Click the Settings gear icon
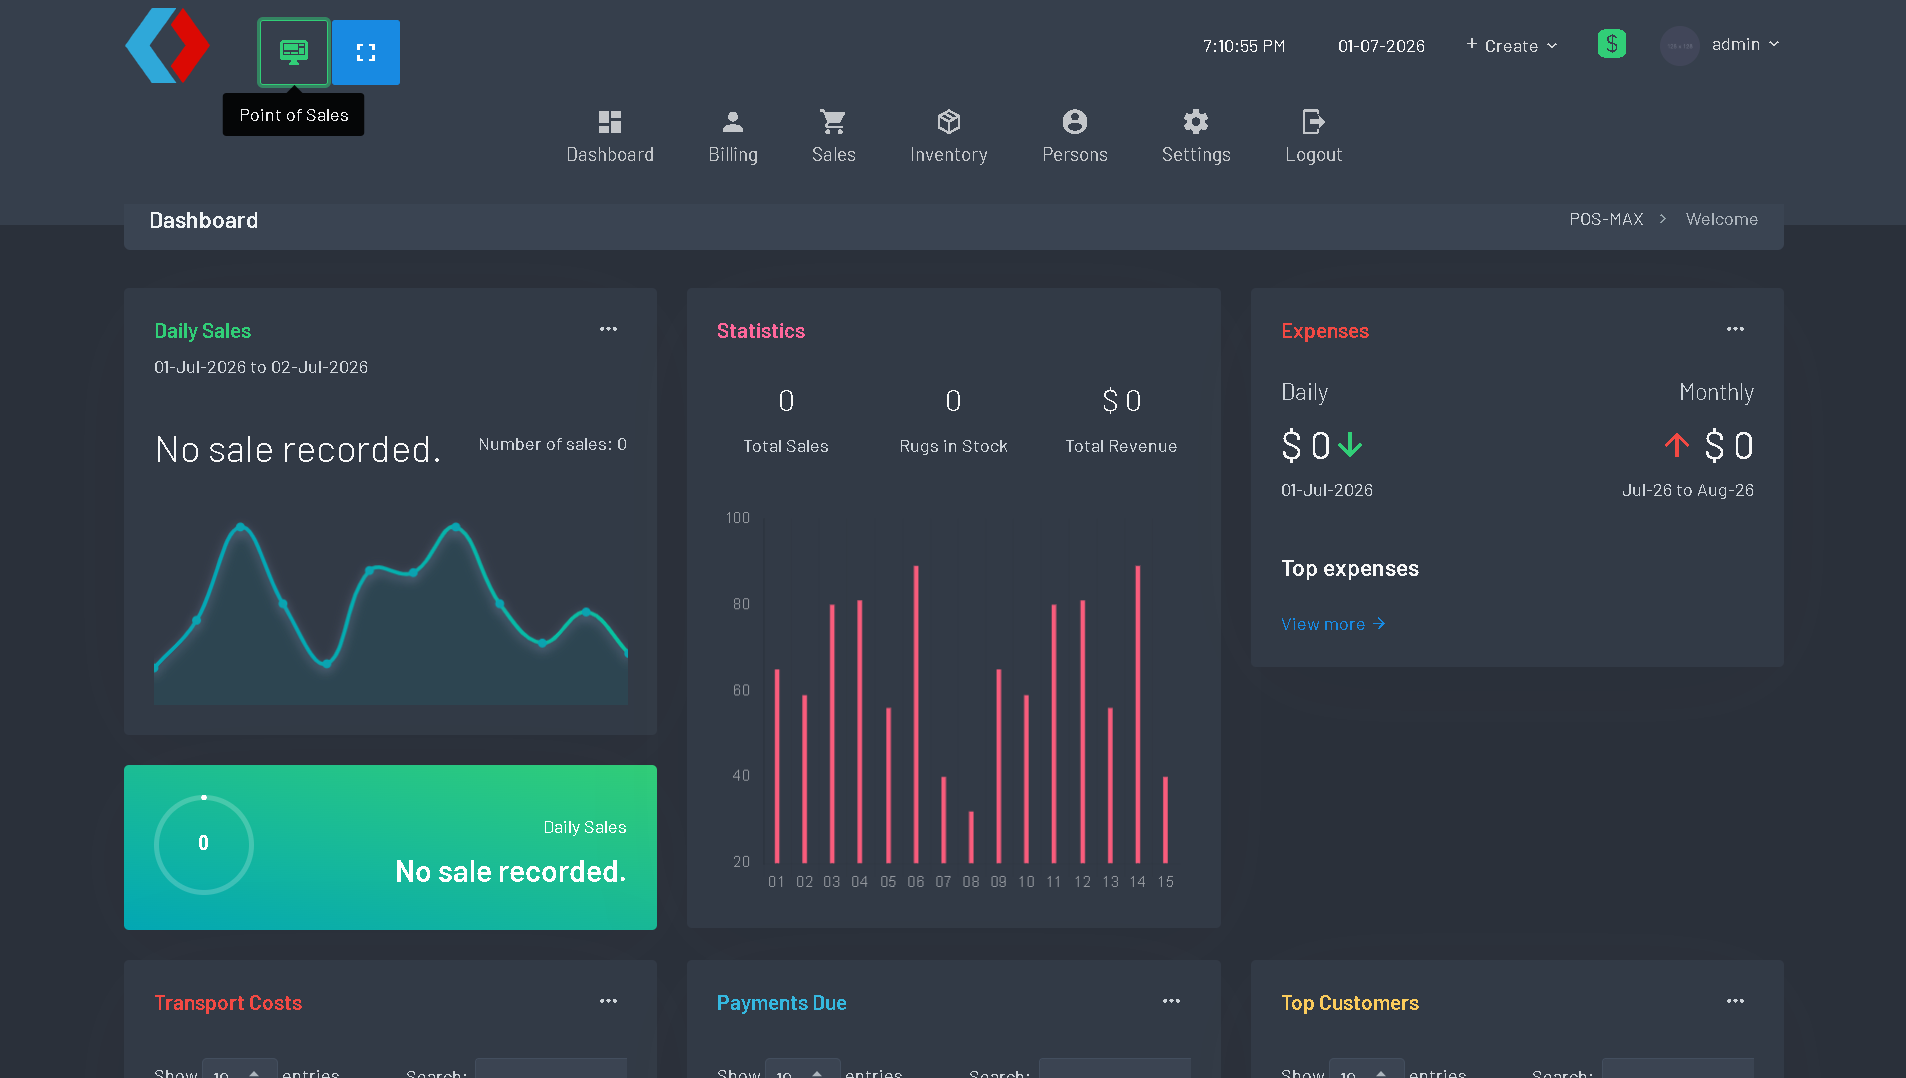 [1195, 122]
